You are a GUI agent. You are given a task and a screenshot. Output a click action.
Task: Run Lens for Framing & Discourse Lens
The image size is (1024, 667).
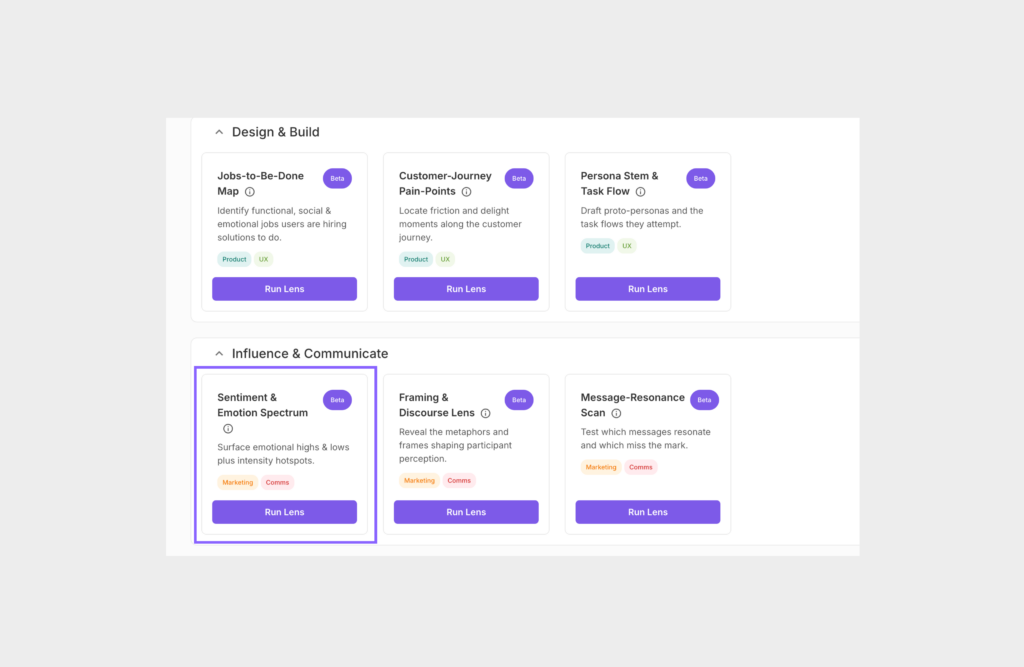pyautogui.click(x=466, y=512)
